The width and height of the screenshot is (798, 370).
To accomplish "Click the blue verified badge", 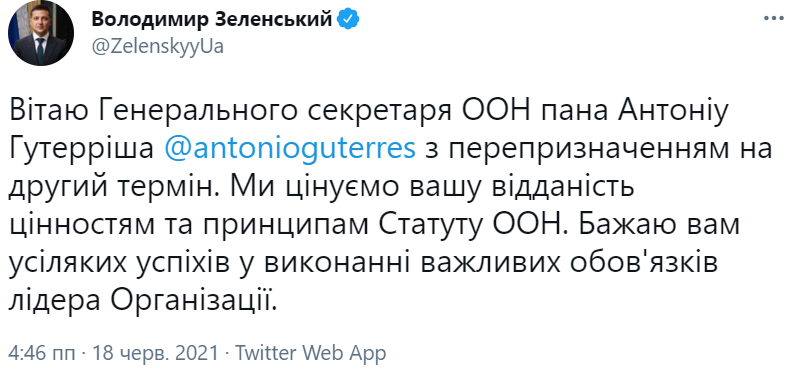I will pyautogui.click(x=350, y=19).
